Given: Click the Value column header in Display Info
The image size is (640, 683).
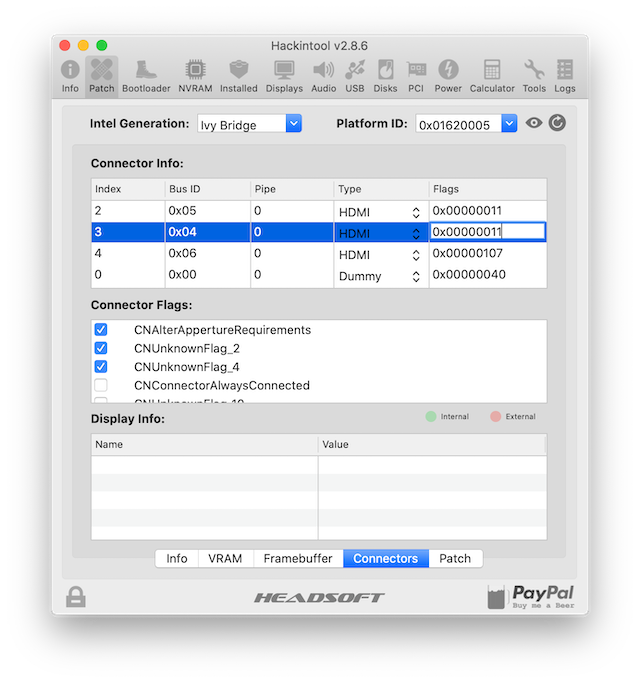Looking at the screenshot, I should 433,445.
